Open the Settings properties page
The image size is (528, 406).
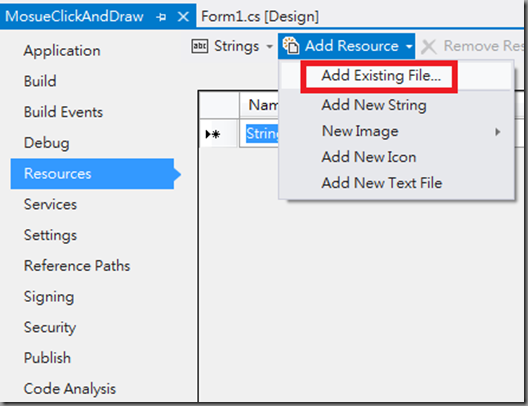click(50, 235)
